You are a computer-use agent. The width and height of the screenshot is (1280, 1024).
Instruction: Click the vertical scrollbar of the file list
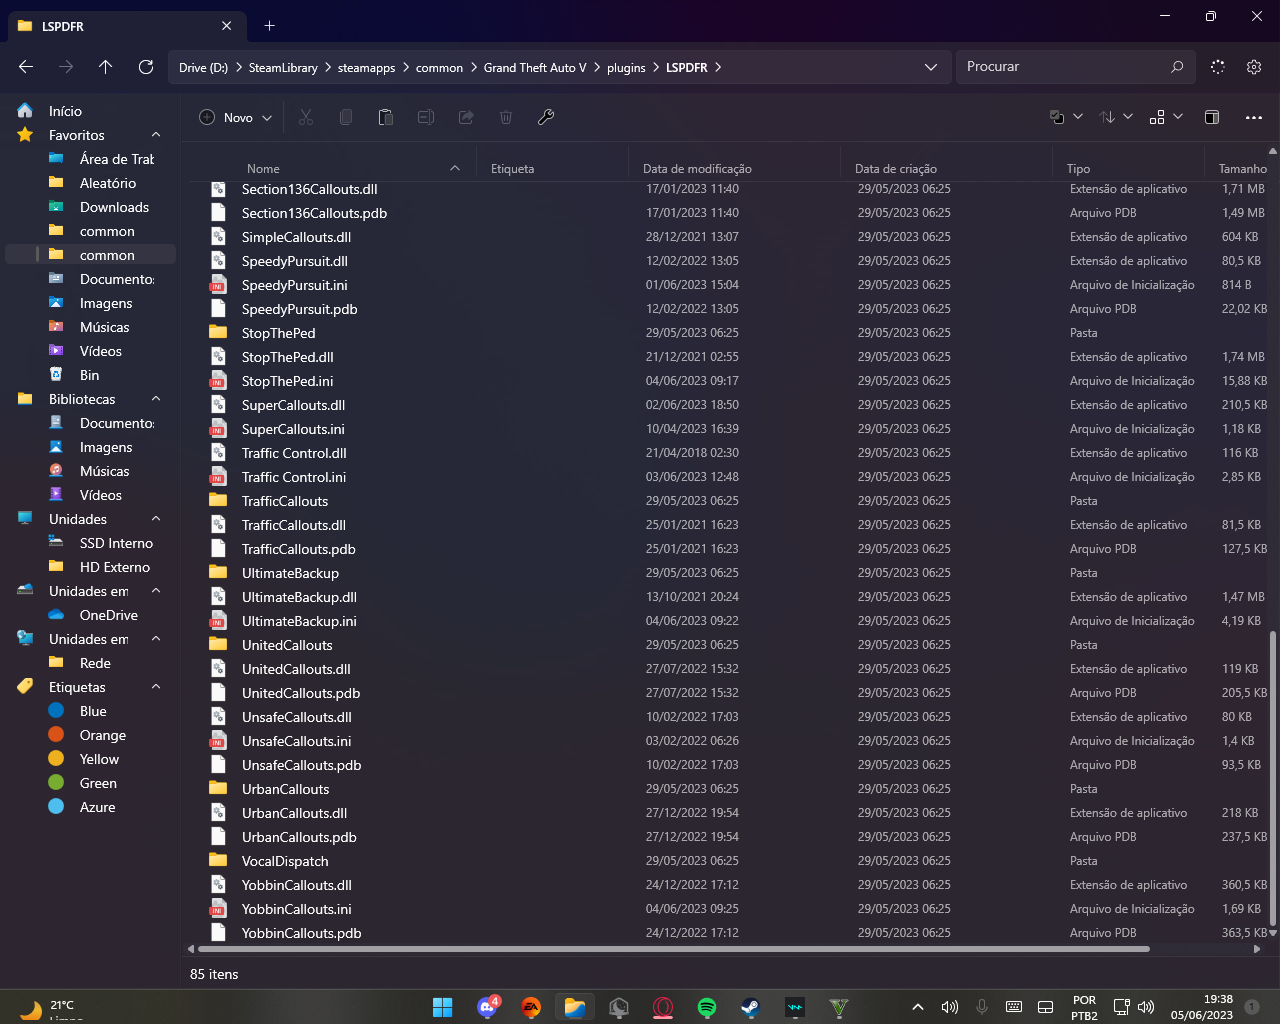[x=1273, y=778]
